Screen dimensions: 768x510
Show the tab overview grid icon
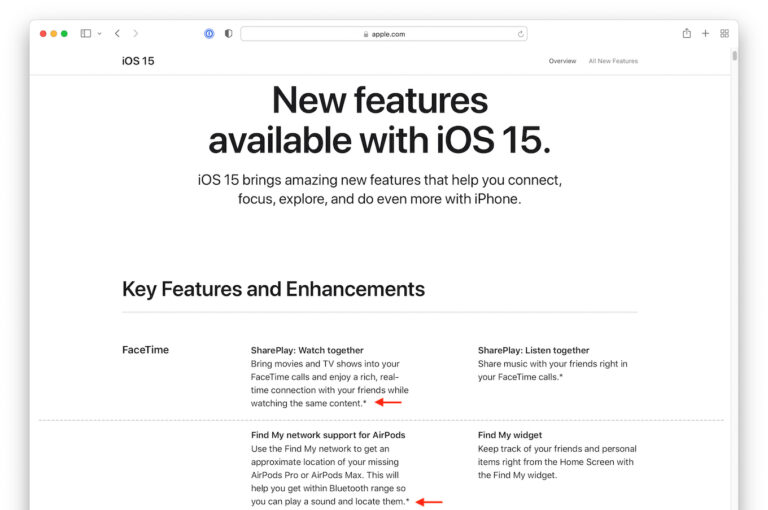(724, 33)
